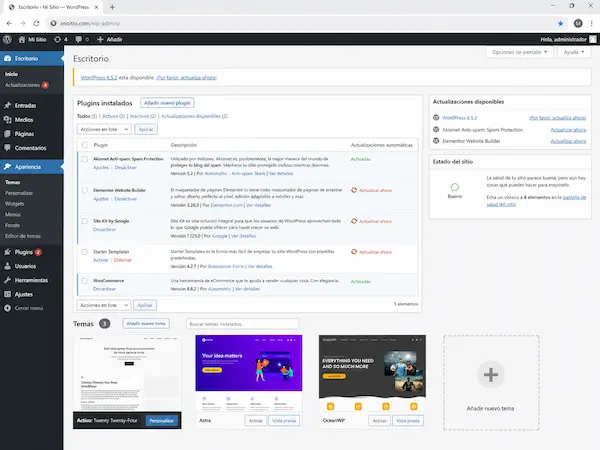The height and width of the screenshot is (450, 600).
Task: Open Astra theme thumbnail
Action: (x=249, y=373)
